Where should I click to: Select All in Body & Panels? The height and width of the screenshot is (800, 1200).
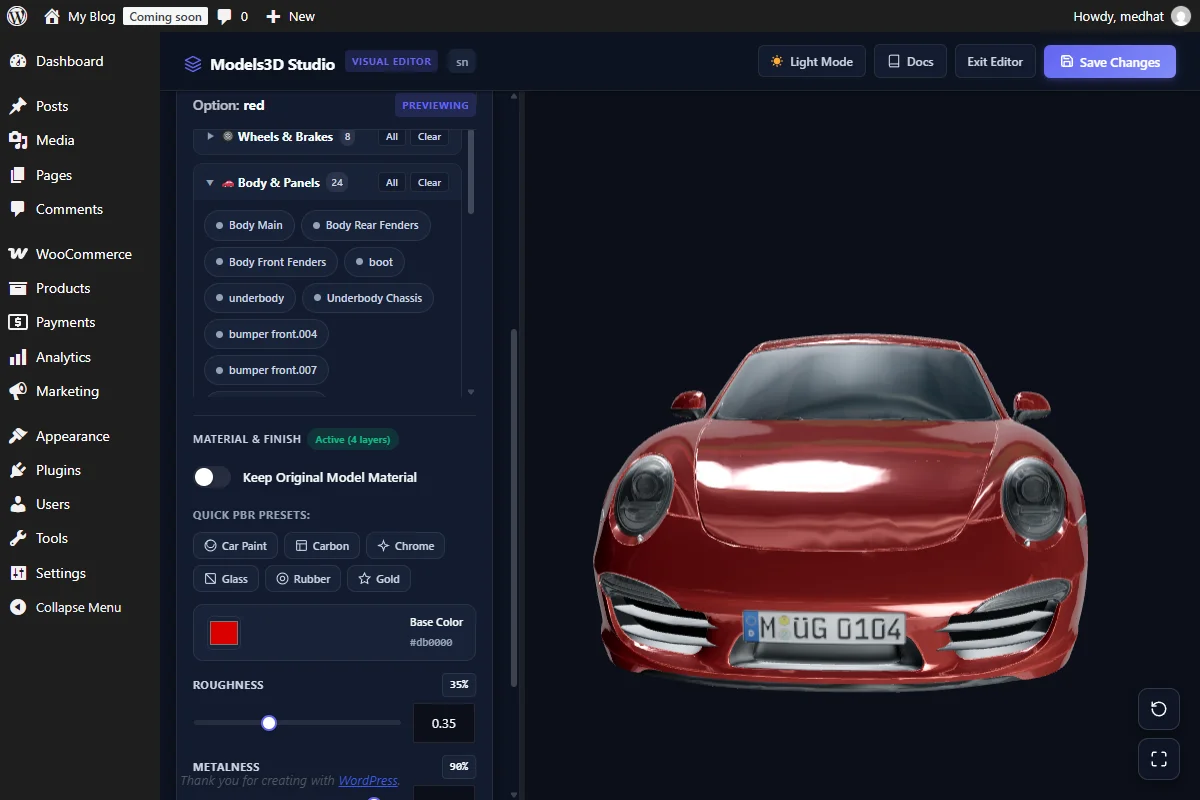click(392, 183)
